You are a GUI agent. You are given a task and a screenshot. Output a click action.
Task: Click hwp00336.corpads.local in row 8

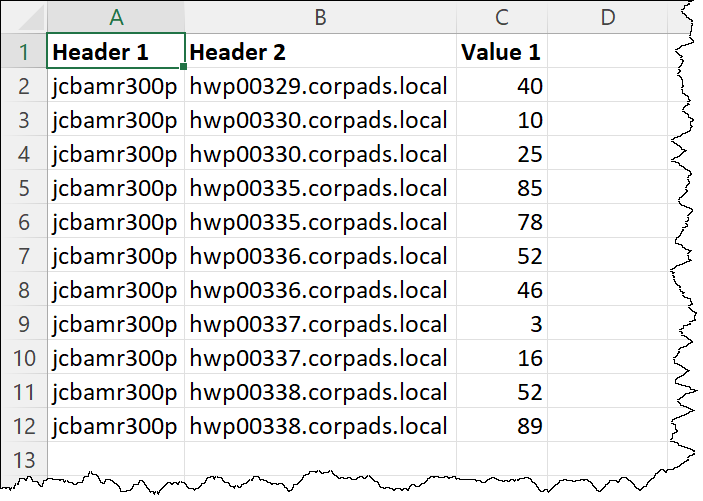pos(321,290)
